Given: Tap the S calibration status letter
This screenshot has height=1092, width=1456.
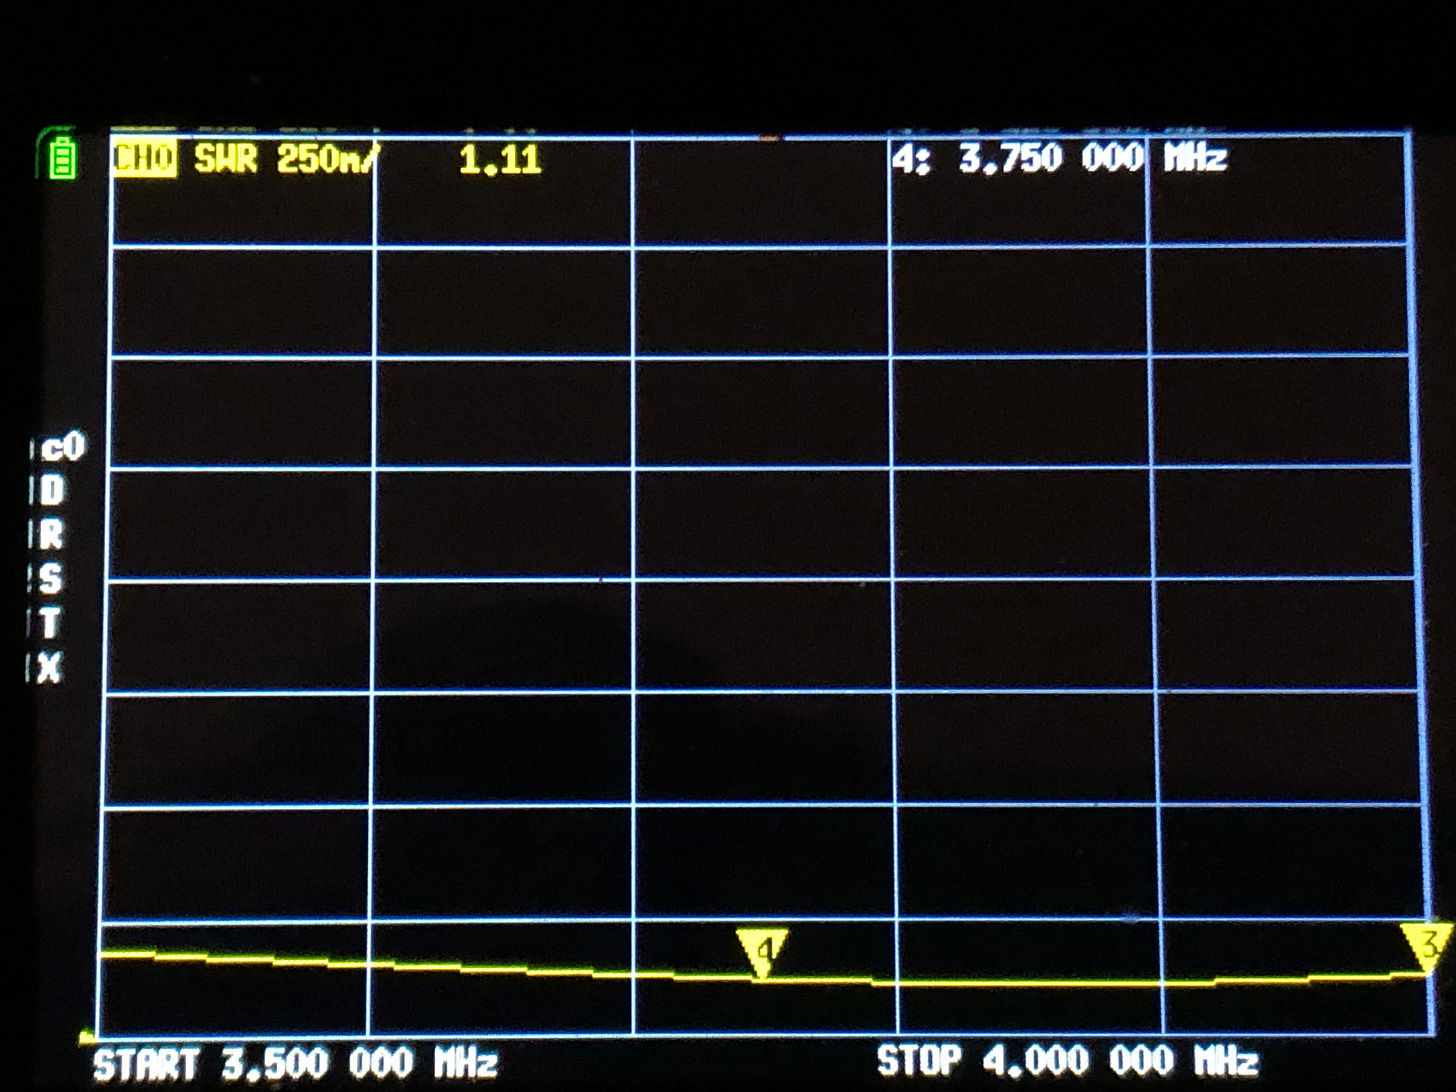Looking at the screenshot, I should click(x=50, y=579).
